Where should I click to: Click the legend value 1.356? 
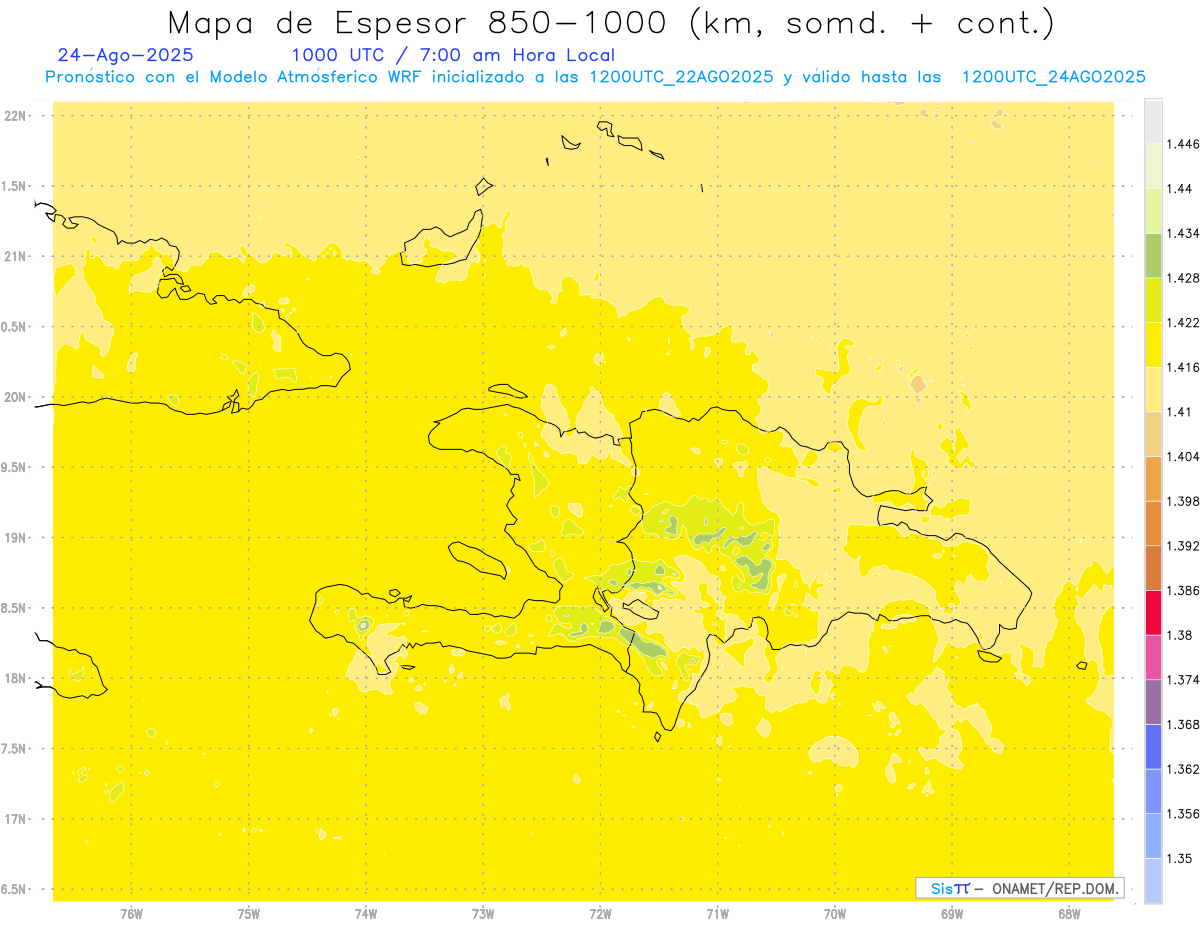click(1183, 814)
